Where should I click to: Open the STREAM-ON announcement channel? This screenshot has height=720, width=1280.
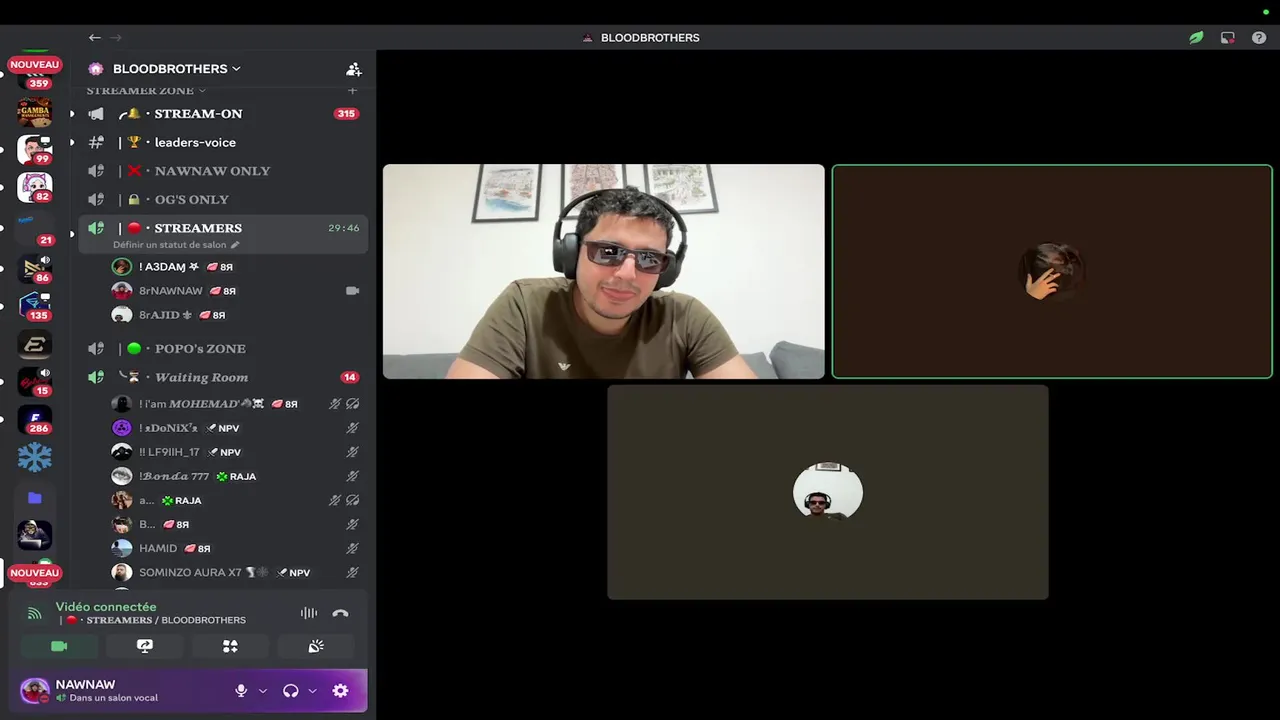point(223,113)
